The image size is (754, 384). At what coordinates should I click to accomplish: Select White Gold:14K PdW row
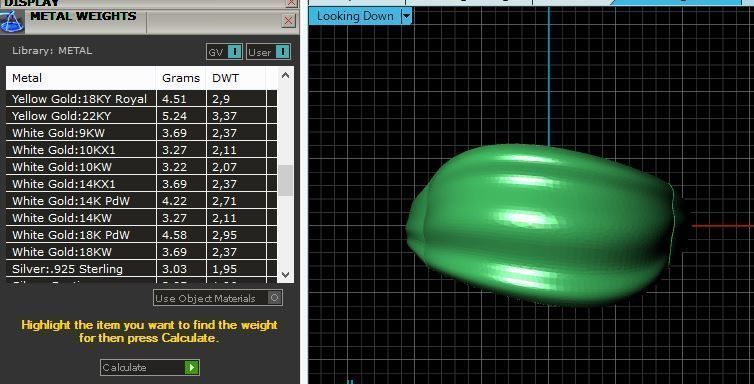pos(141,200)
